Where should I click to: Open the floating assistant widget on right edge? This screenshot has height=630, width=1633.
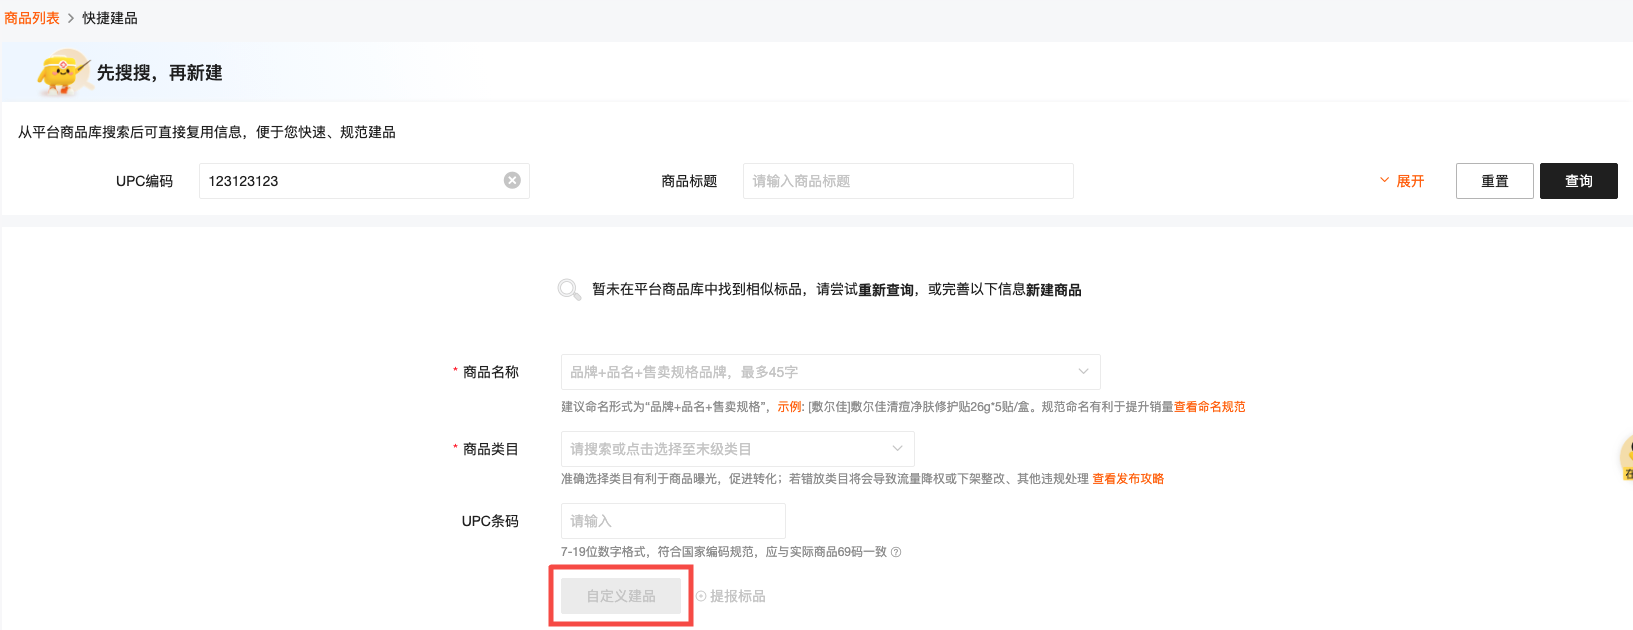1626,459
